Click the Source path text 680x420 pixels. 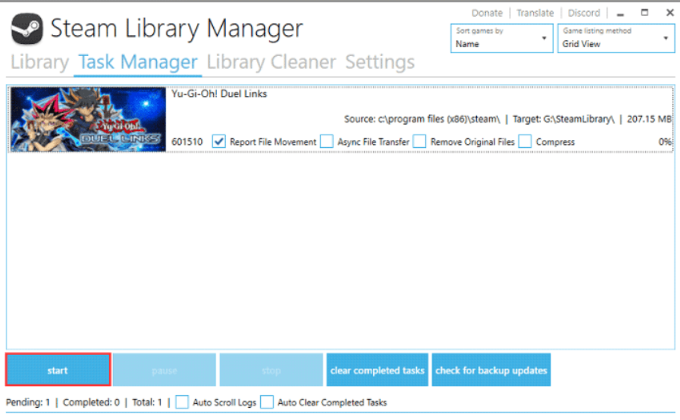tap(422, 119)
